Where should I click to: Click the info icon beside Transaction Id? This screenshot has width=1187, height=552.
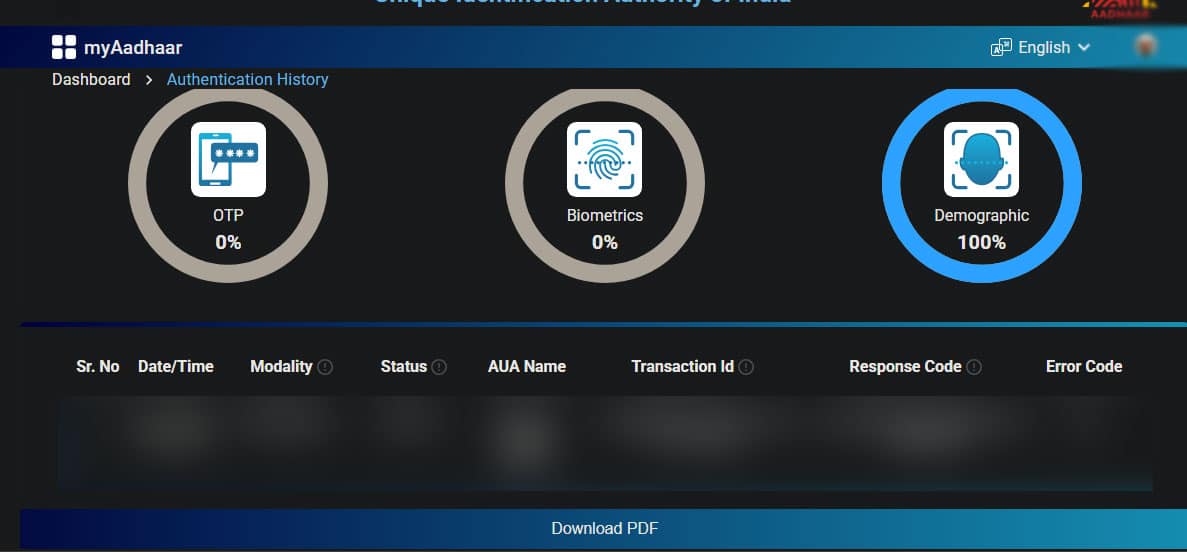(x=746, y=367)
